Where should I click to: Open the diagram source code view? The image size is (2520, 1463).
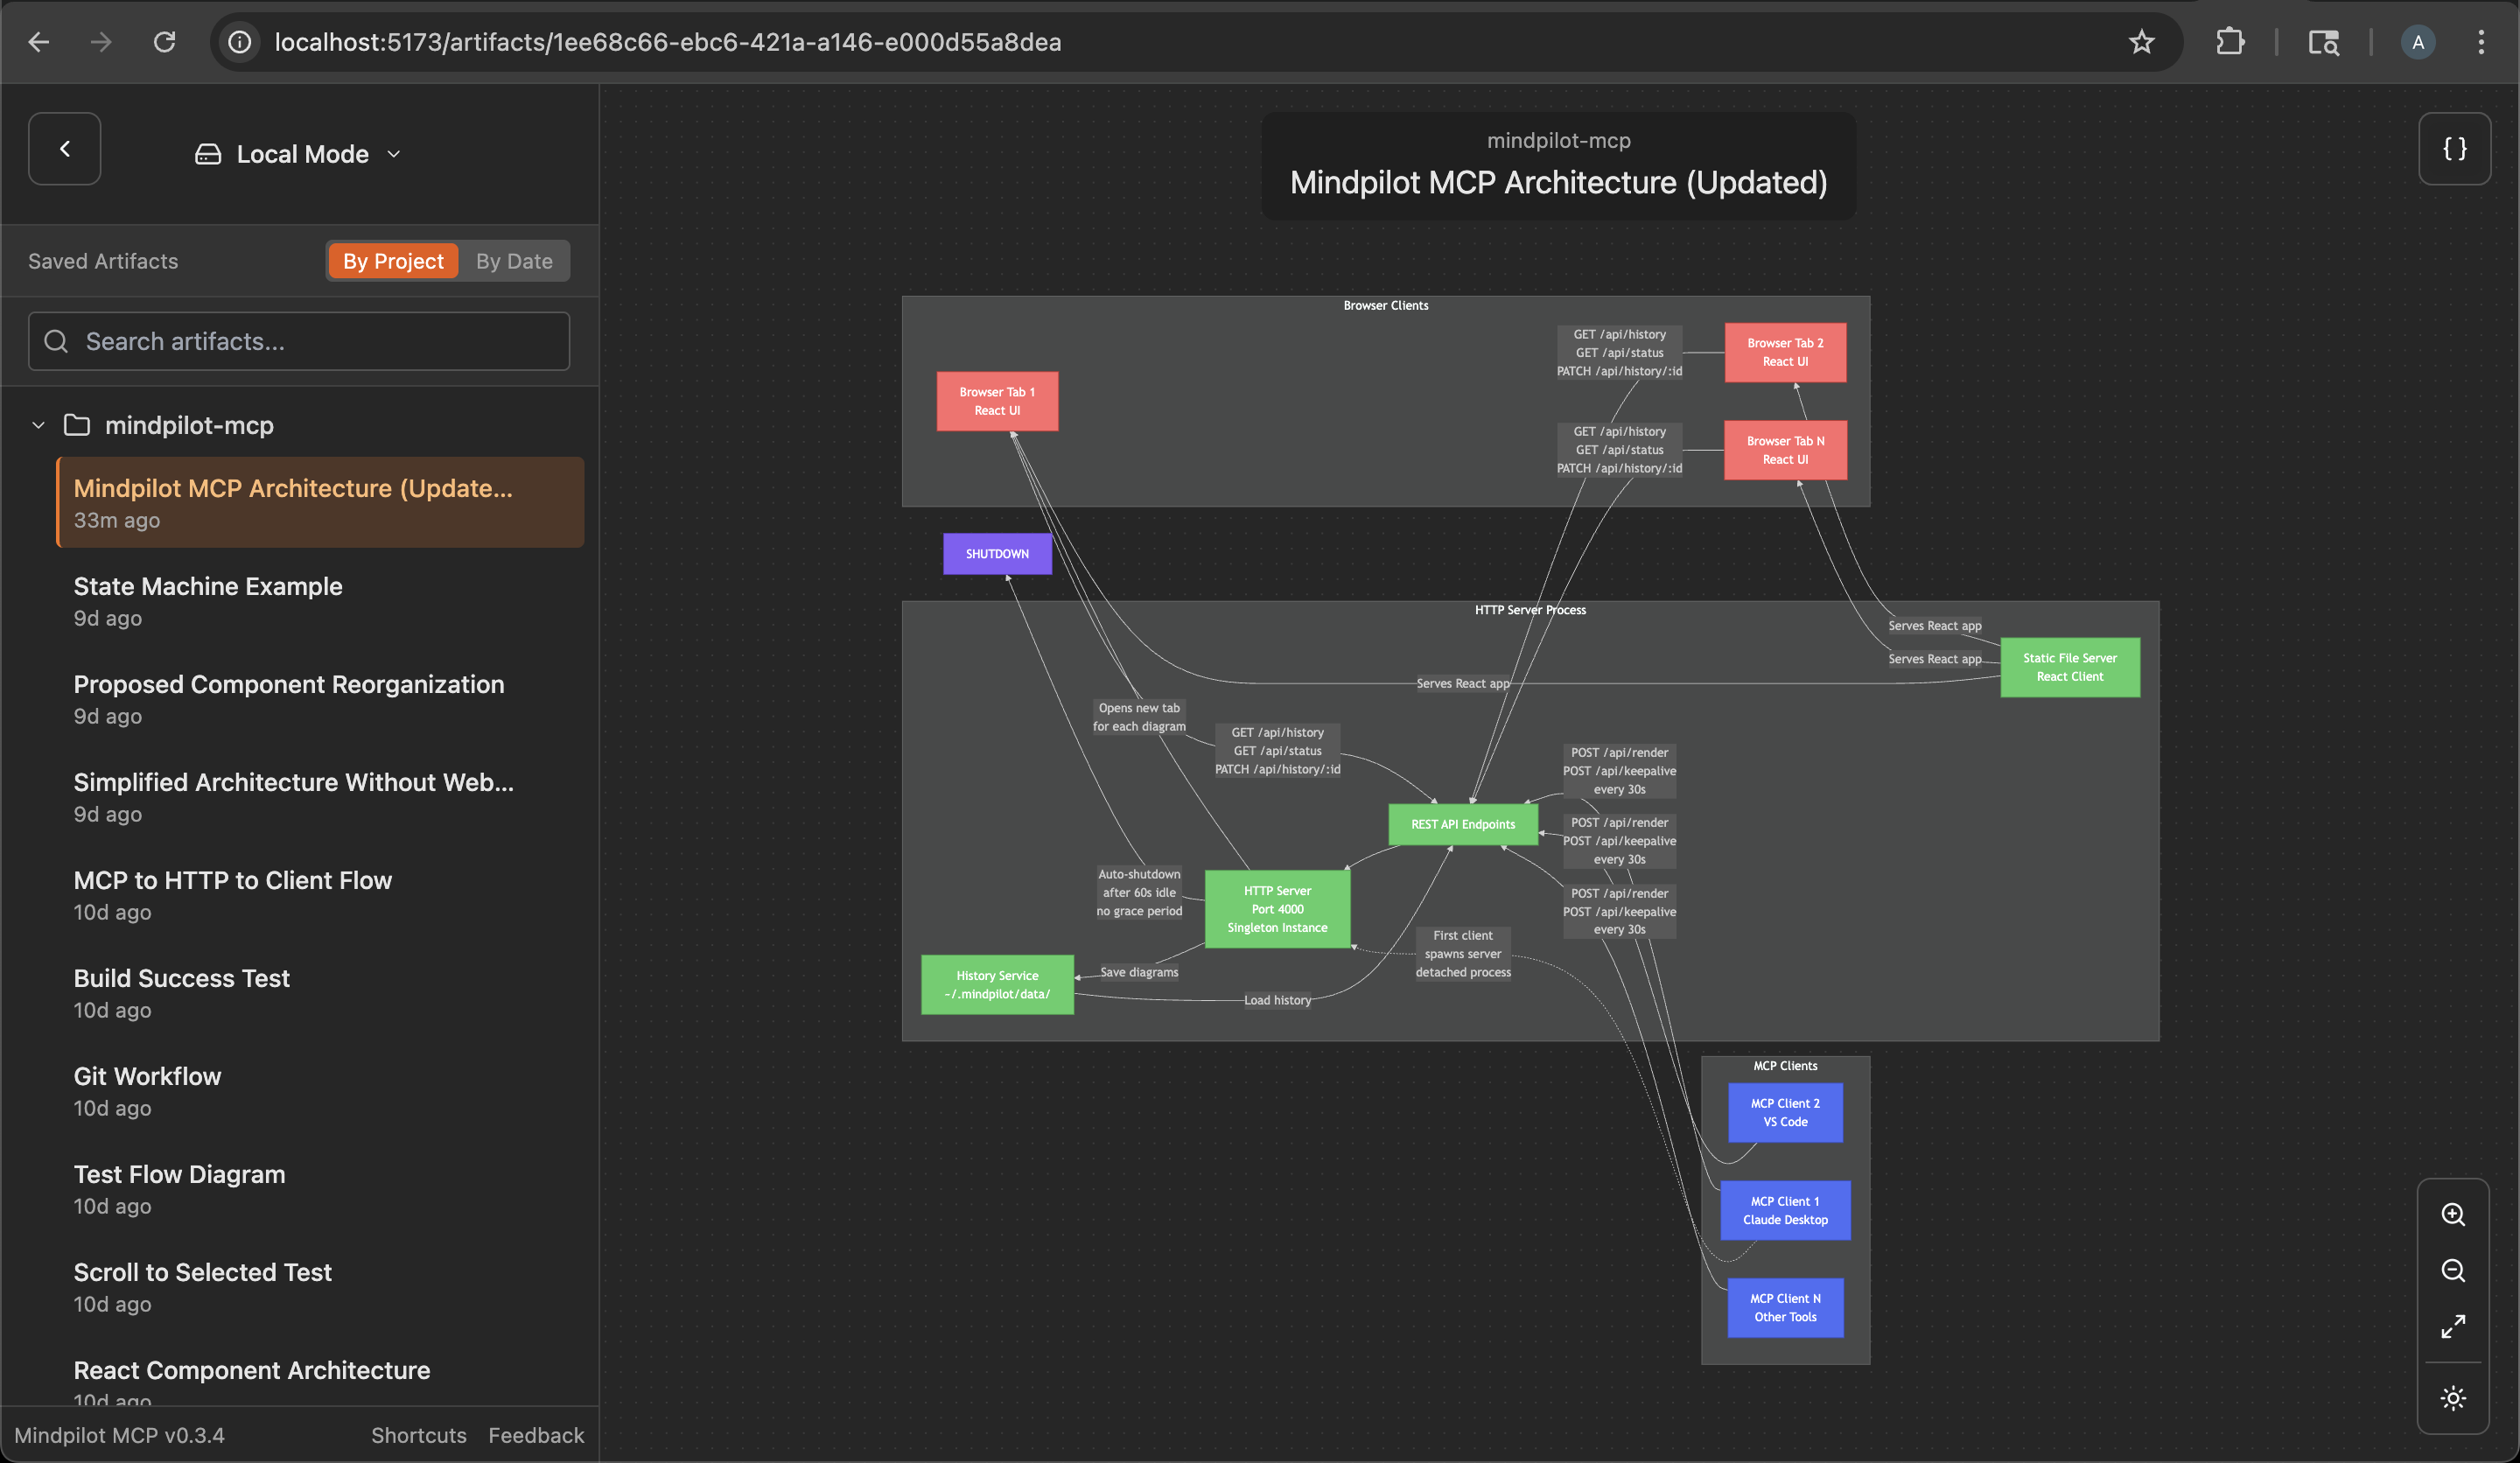(2455, 148)
